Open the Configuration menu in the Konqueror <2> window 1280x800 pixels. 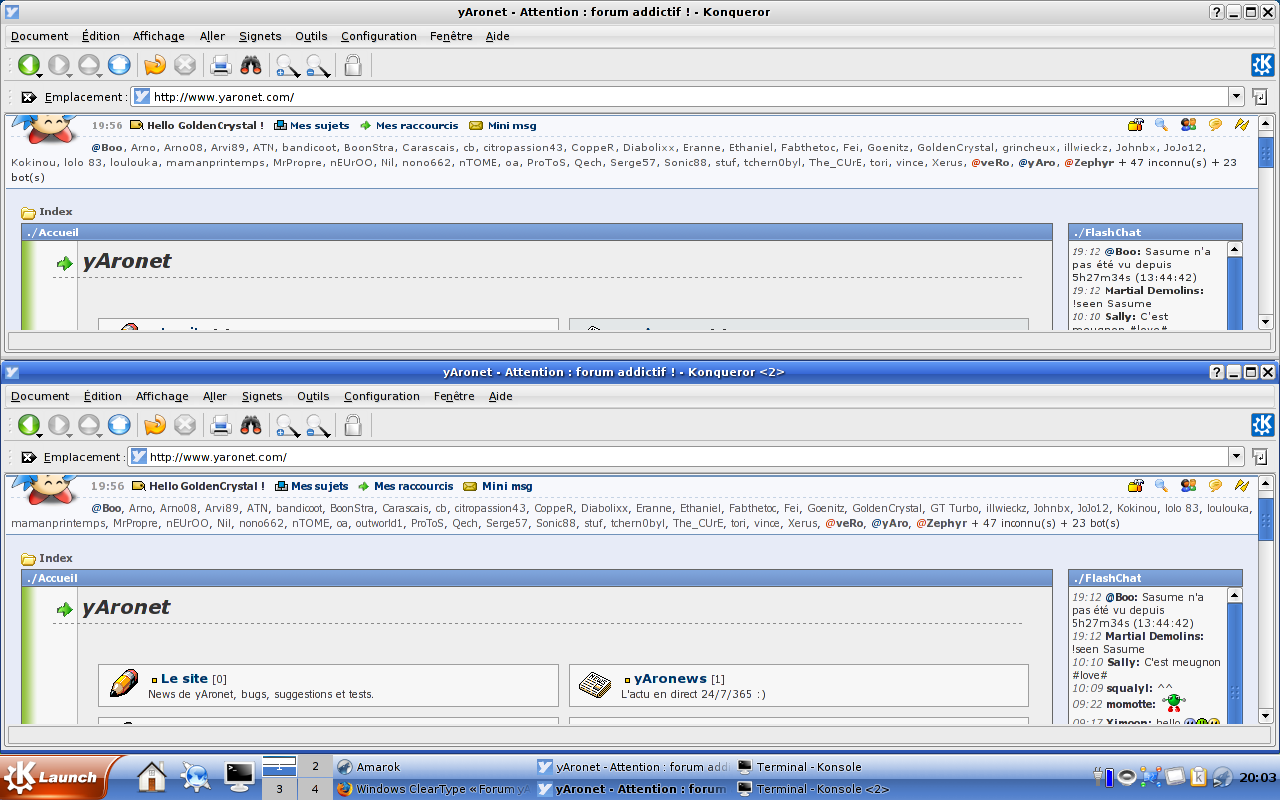click(382, 396)
